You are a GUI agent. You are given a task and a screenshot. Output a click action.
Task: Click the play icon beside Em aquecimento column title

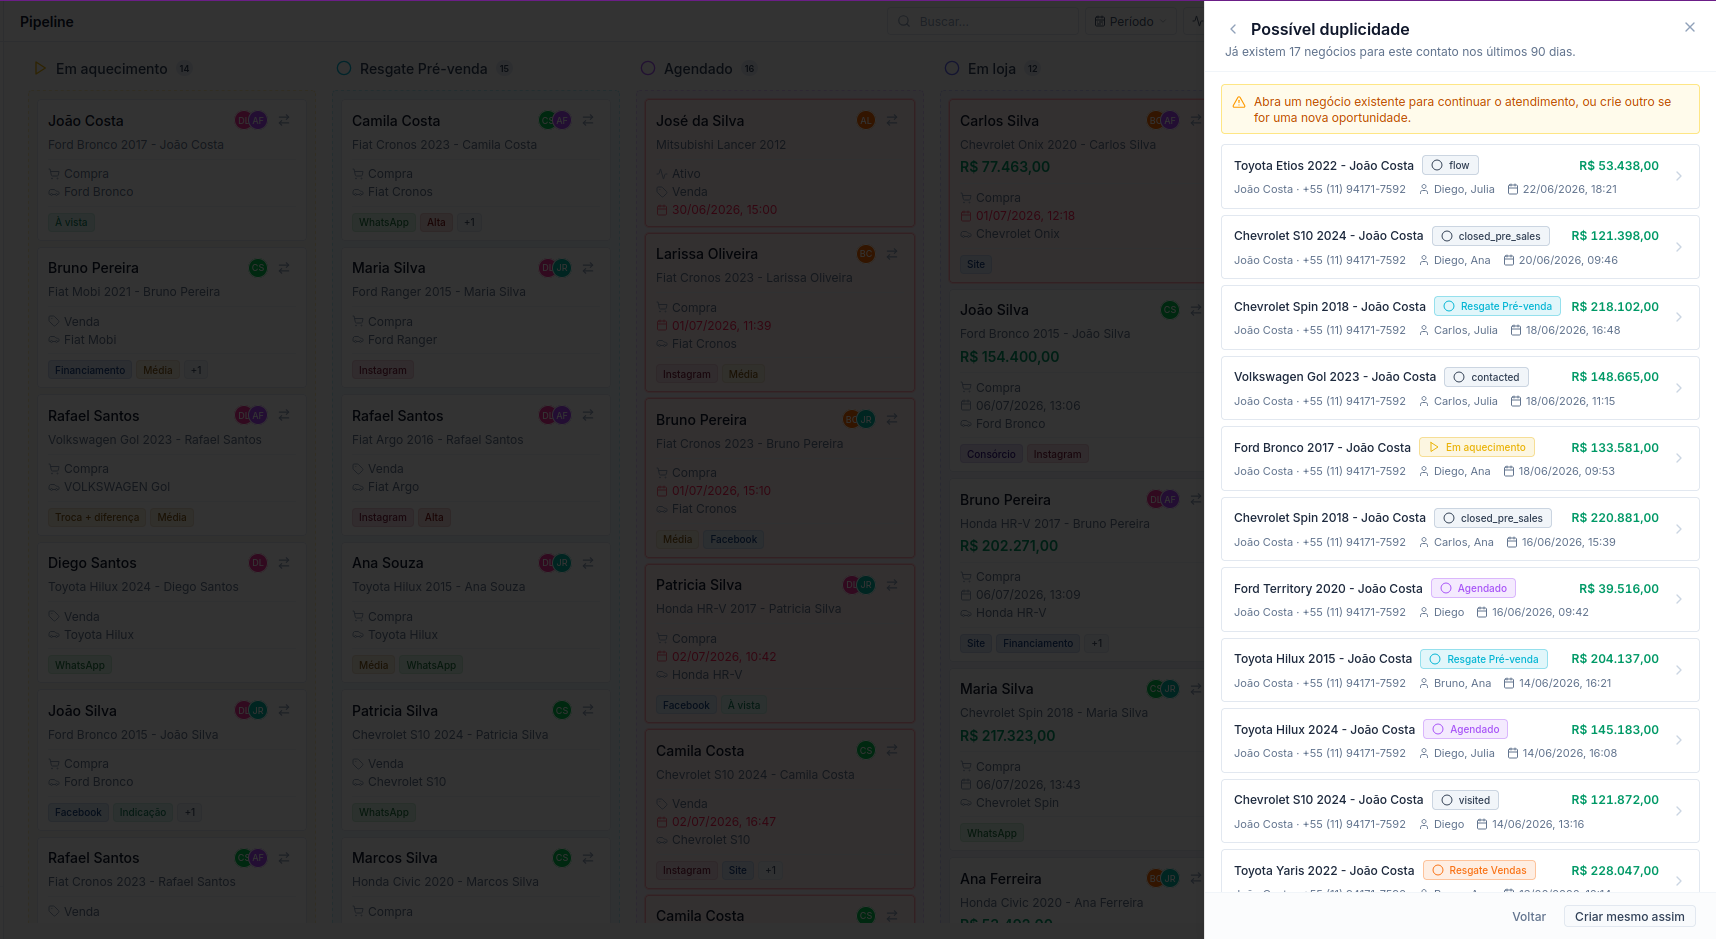pos(40,68)
